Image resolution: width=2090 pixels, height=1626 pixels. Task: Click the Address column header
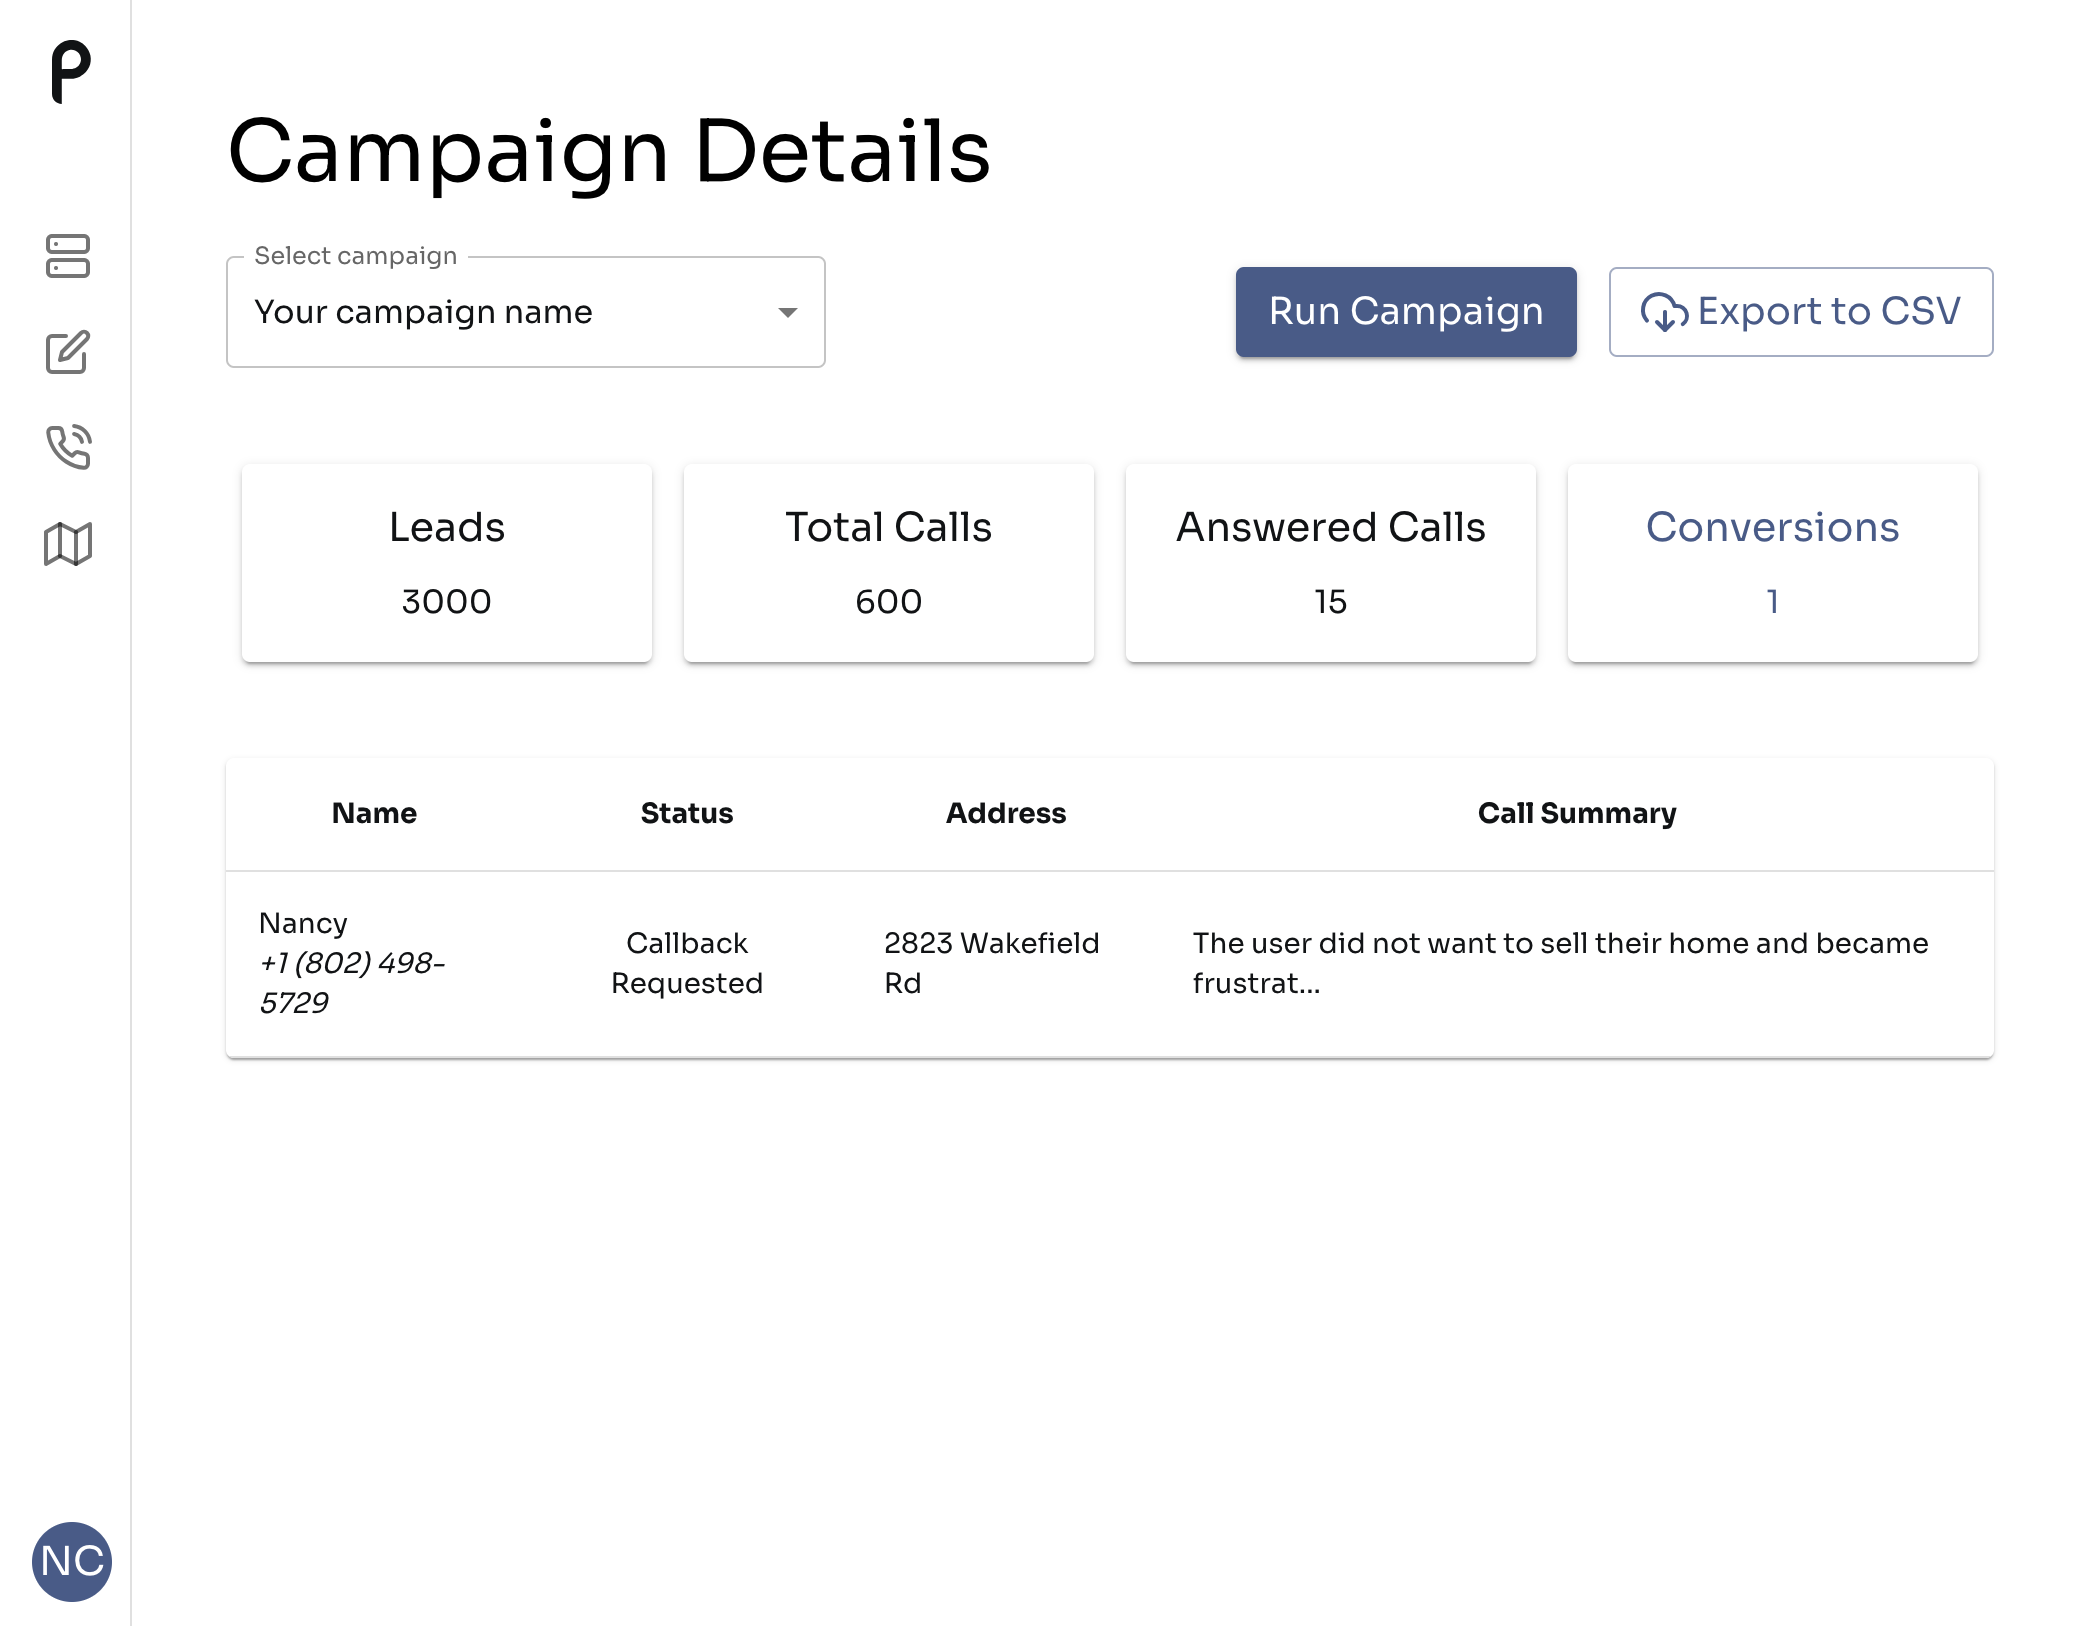point(1006,813)
